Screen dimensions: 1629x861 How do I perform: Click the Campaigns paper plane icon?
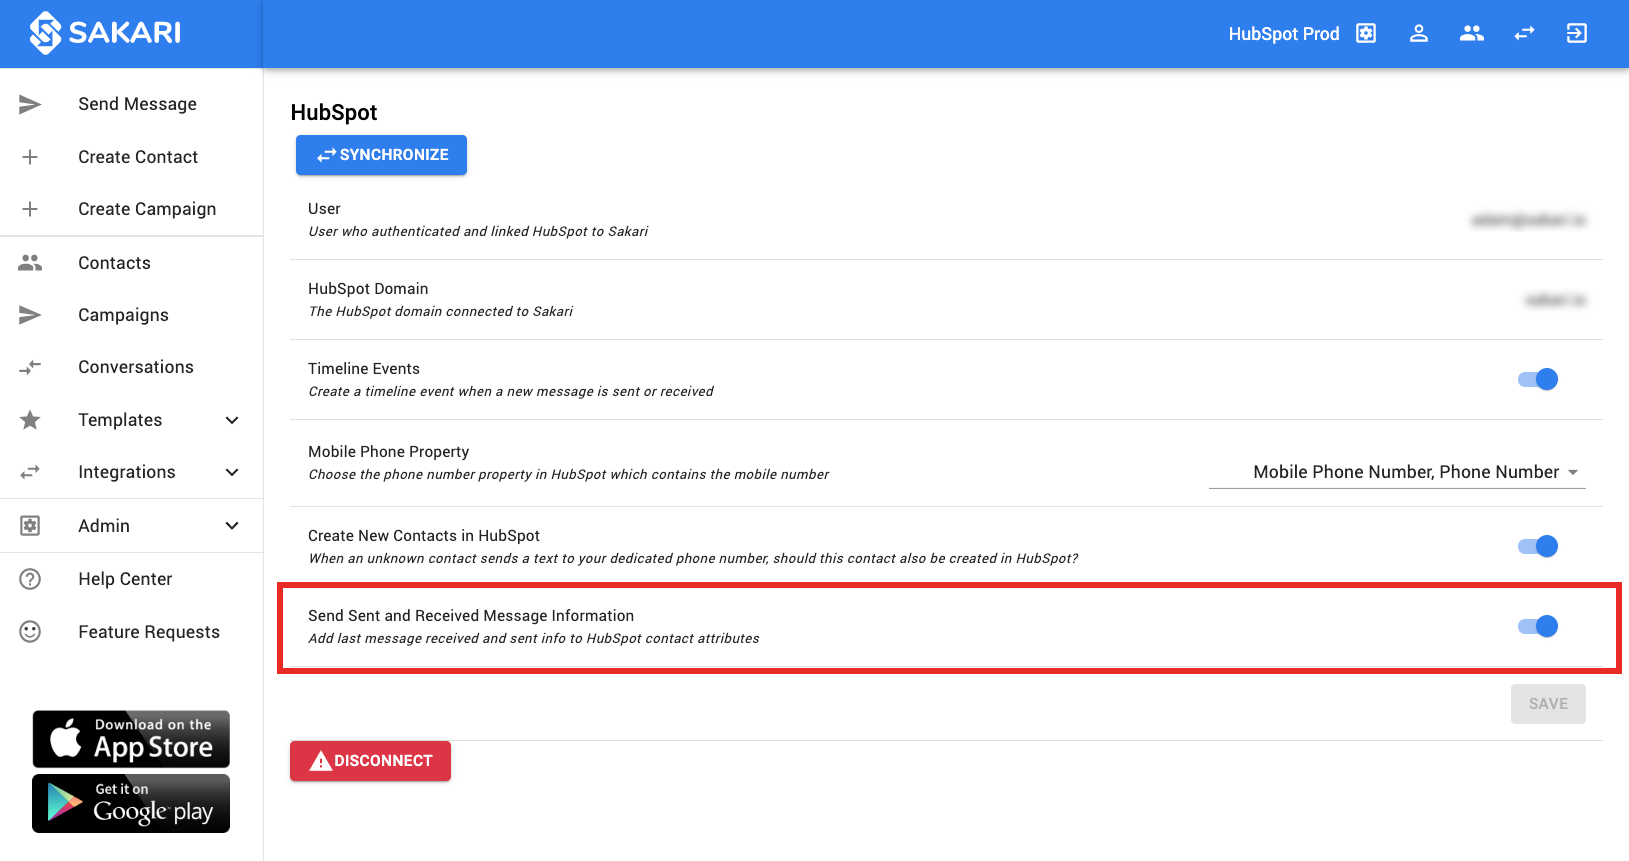click(x=30, y=315)
